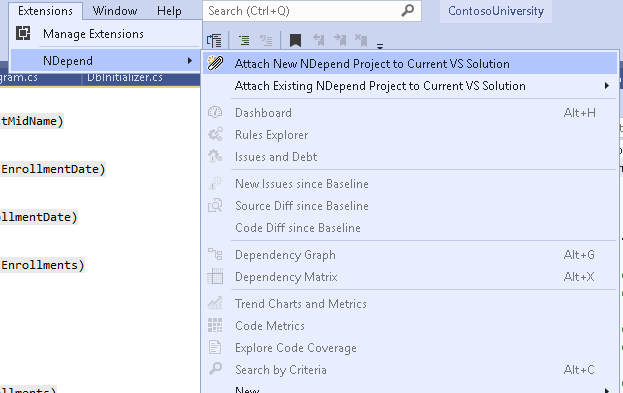Click the llmentDate) code text
The height and width of the screenshot is (393, 623).
tap(39, 217)
